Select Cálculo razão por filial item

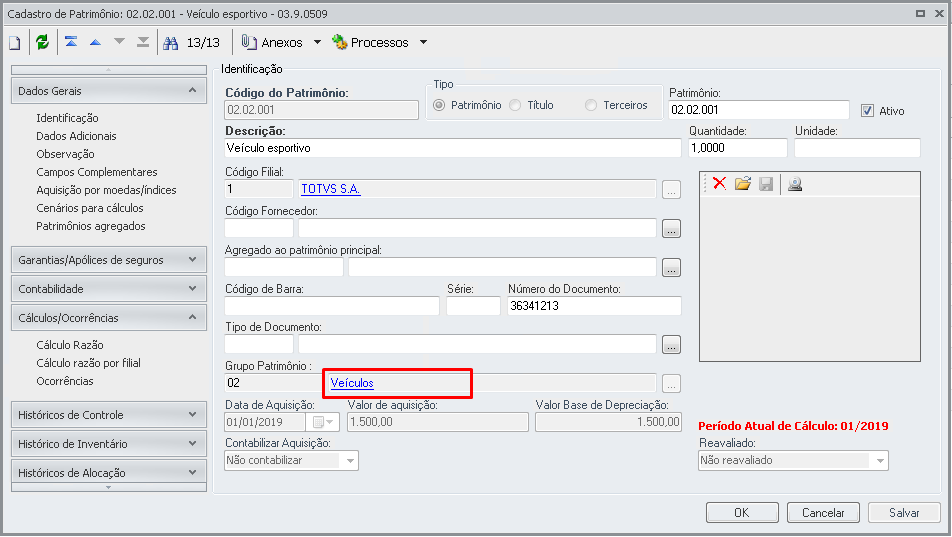[x=88, y=363]
